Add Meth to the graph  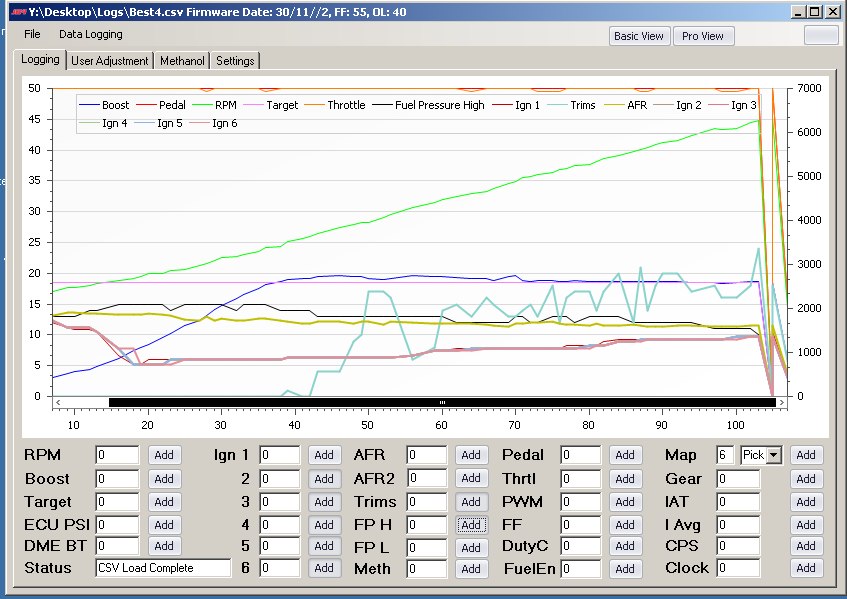[471, 569]
